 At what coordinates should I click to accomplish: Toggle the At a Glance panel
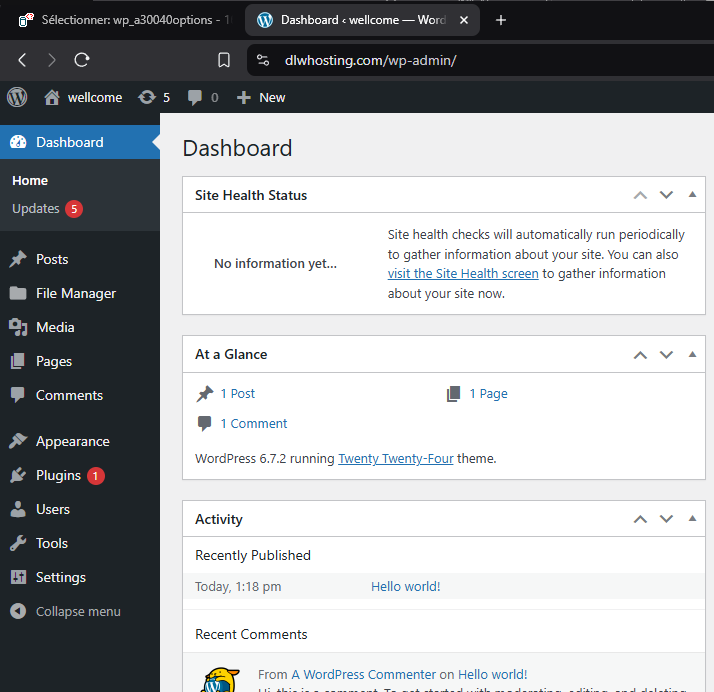tap(692, 354)
